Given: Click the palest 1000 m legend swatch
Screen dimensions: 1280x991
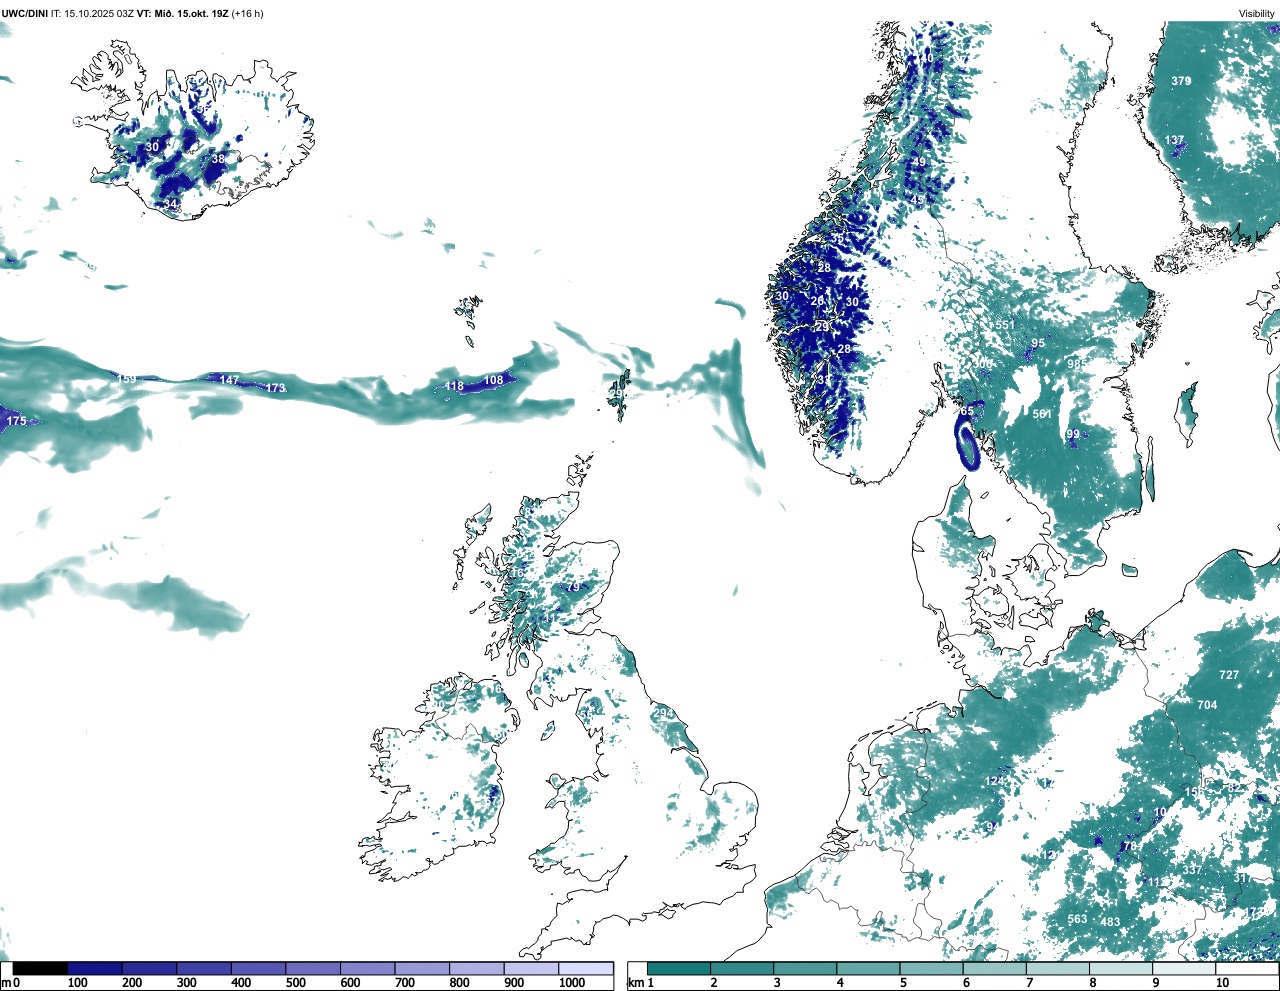Looking at the screenshot, I should point(587,968).
